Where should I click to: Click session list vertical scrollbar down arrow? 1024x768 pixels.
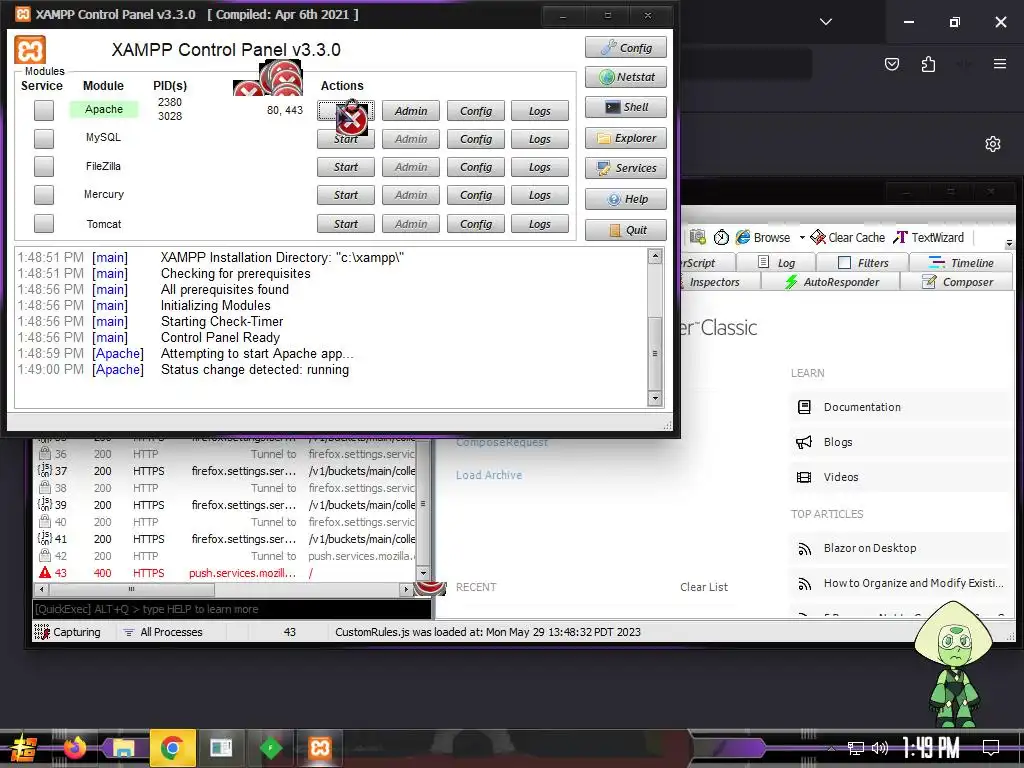click(423, 573)
